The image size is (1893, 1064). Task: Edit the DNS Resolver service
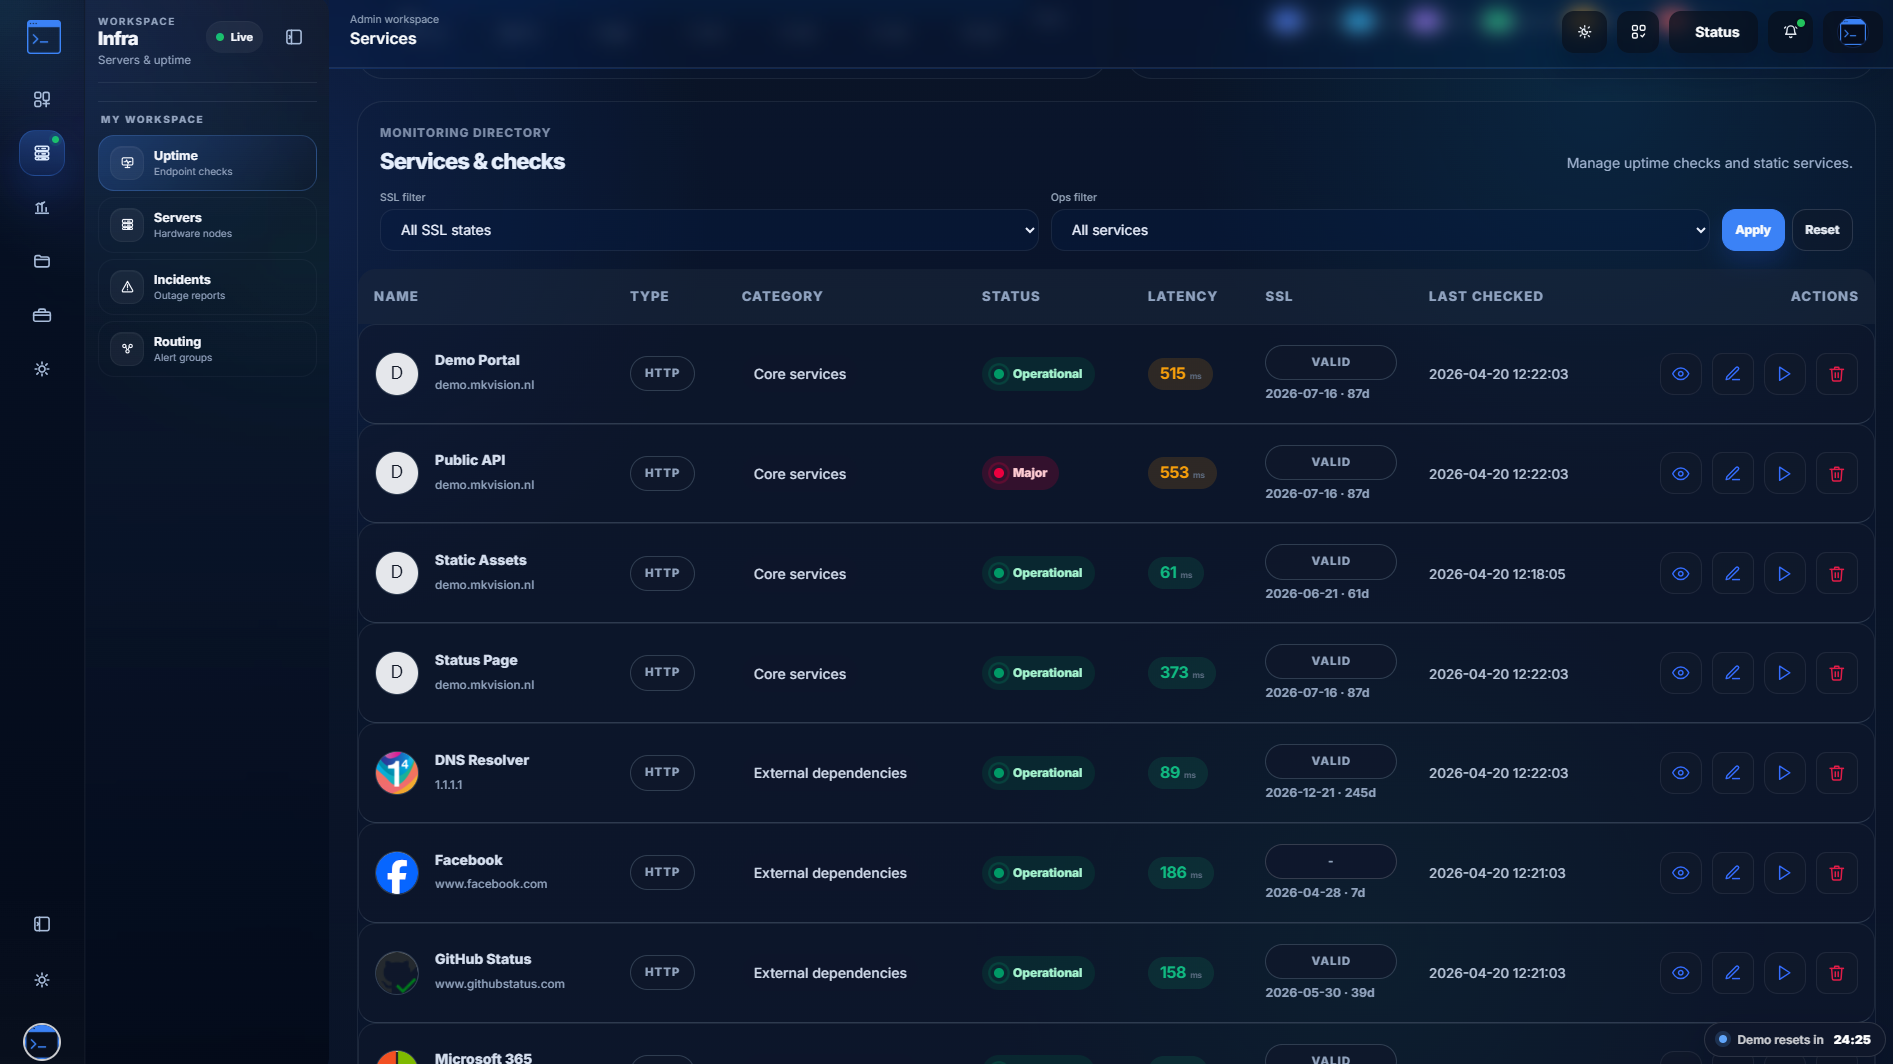[1732, 773]
